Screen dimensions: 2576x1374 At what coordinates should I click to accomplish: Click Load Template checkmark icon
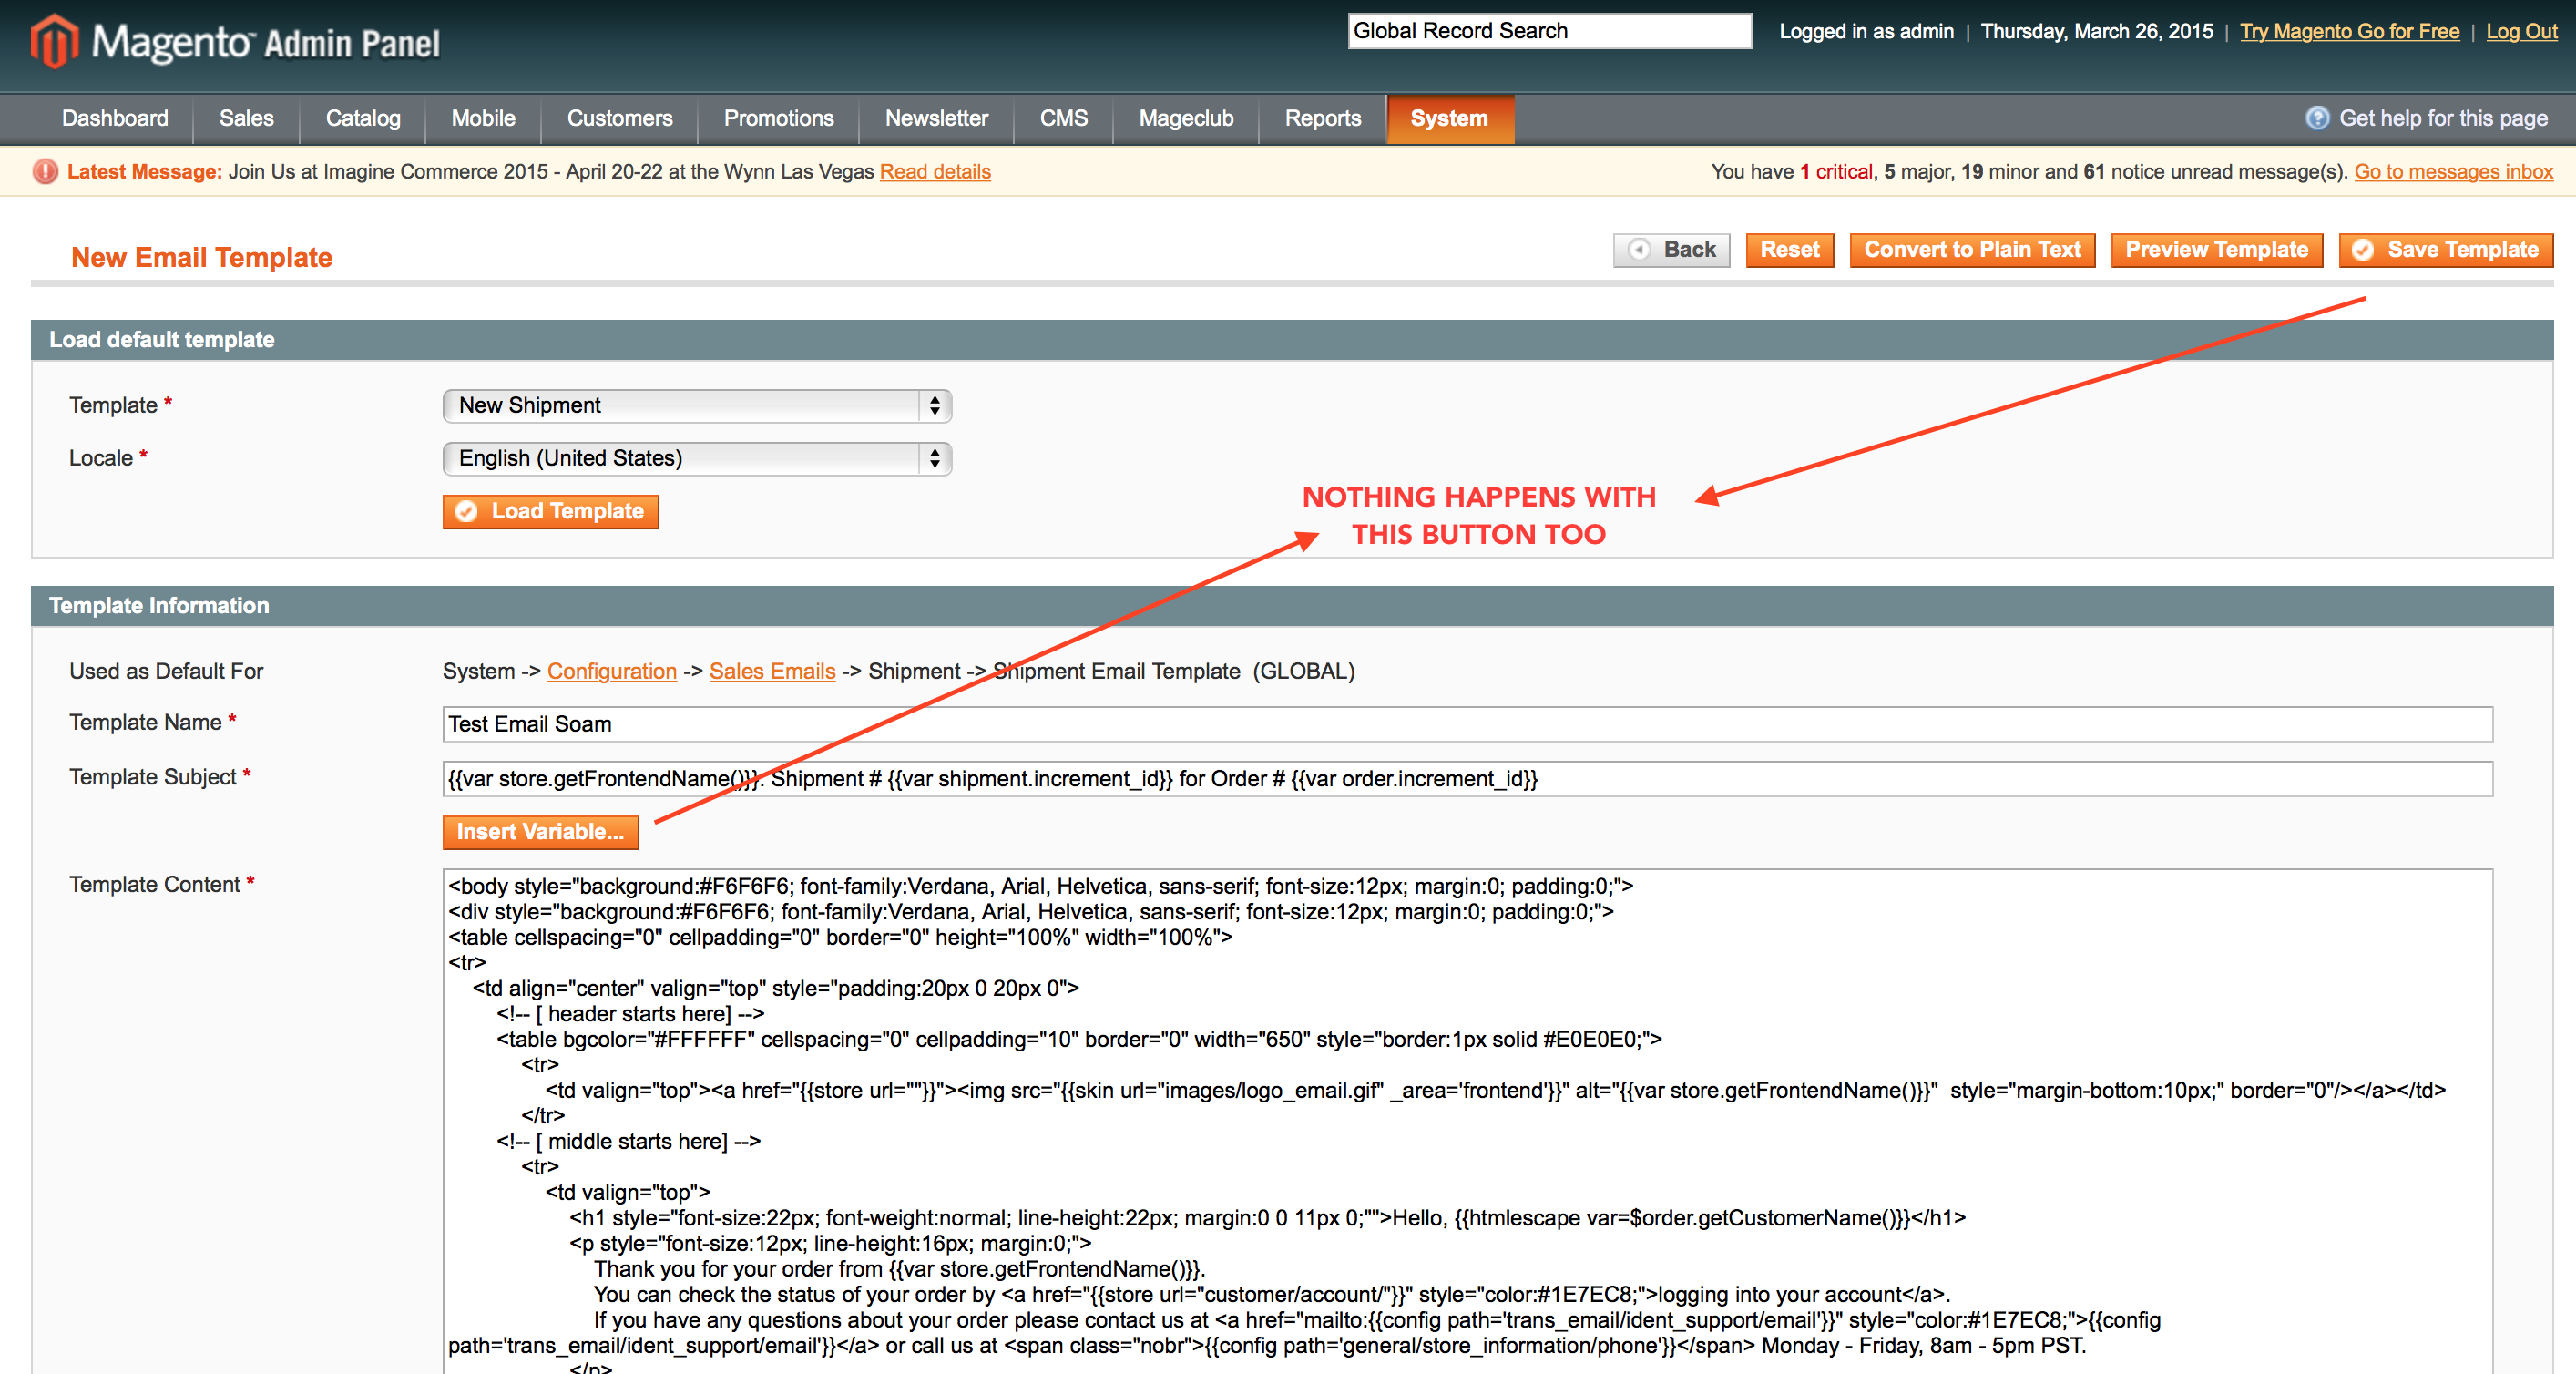click(466, 512)
